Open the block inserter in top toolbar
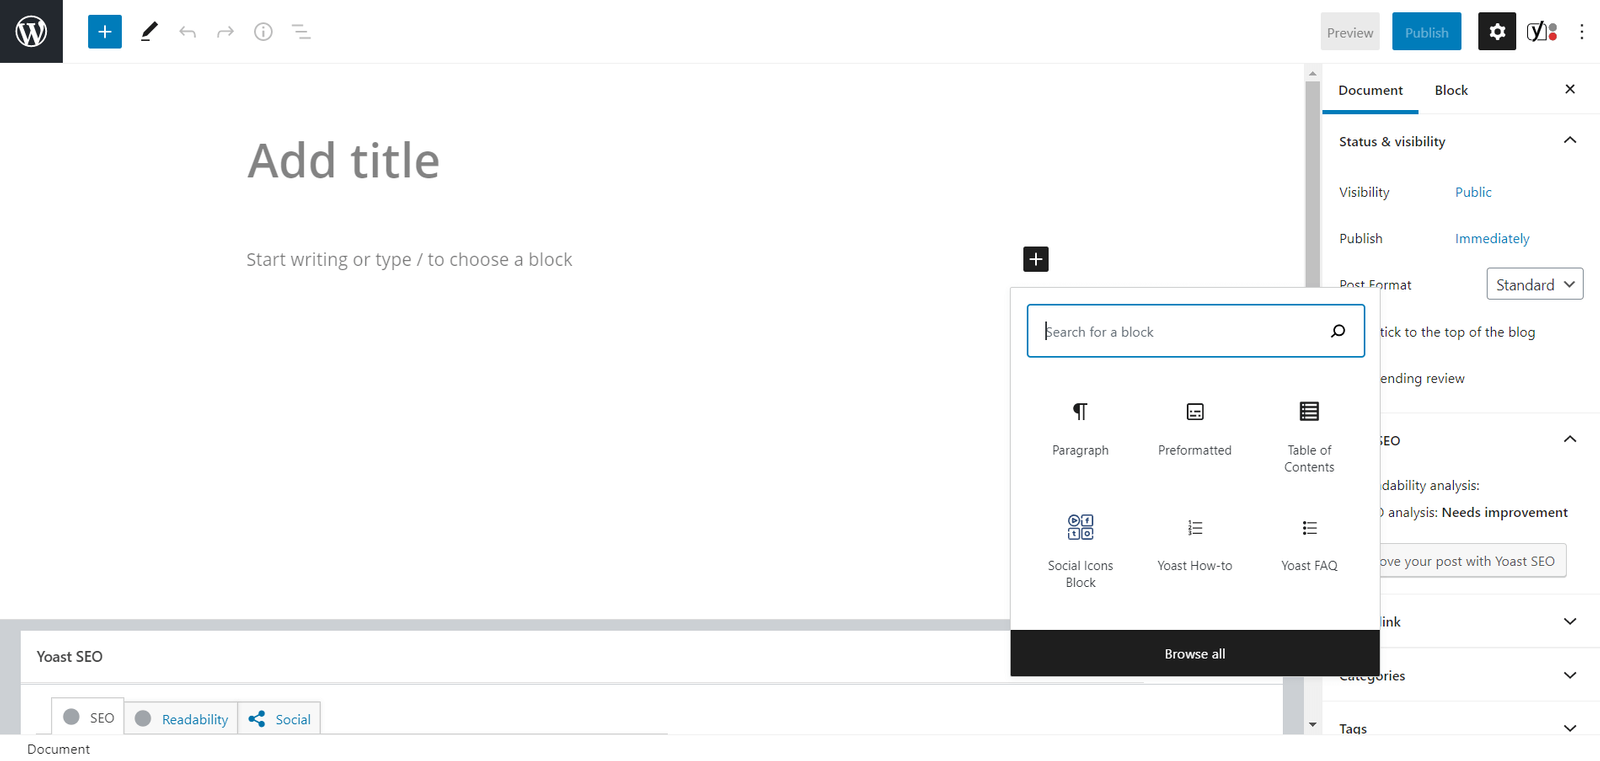 (105, 32)
